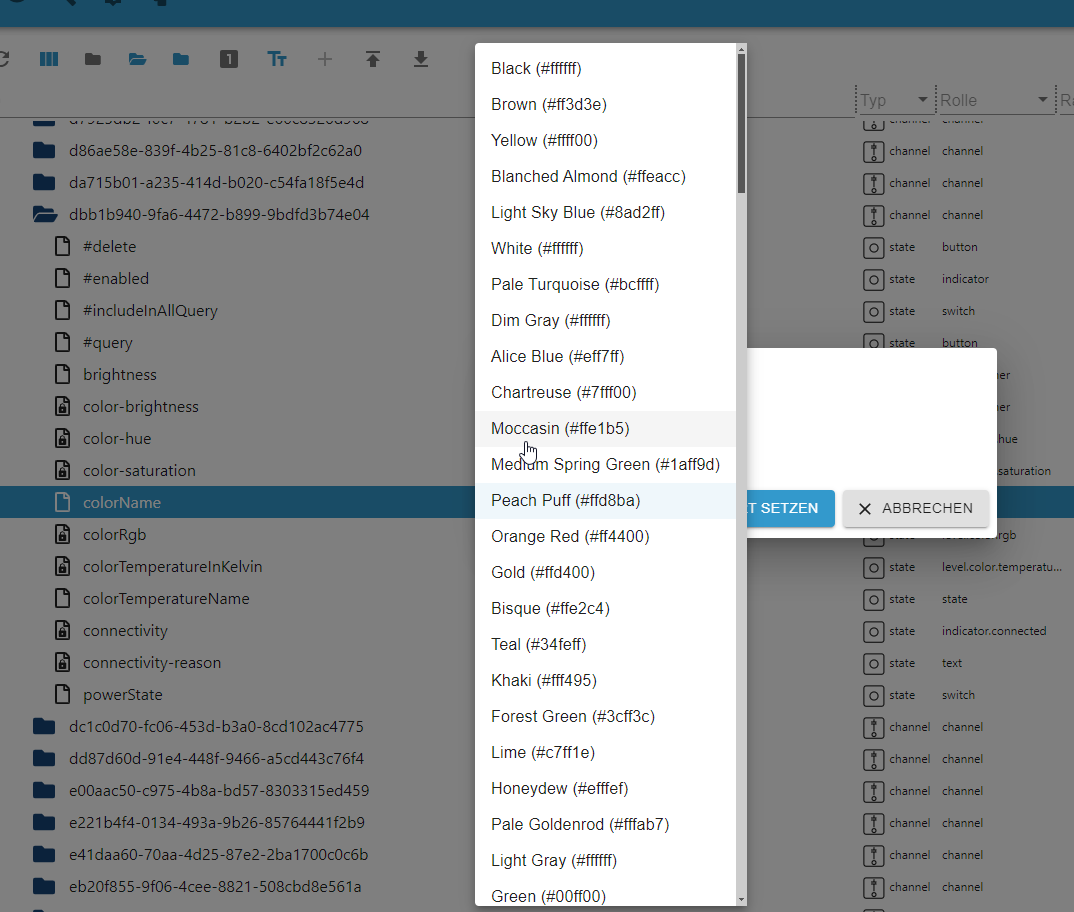Click the column view toggle icon in toolbar

49,60
